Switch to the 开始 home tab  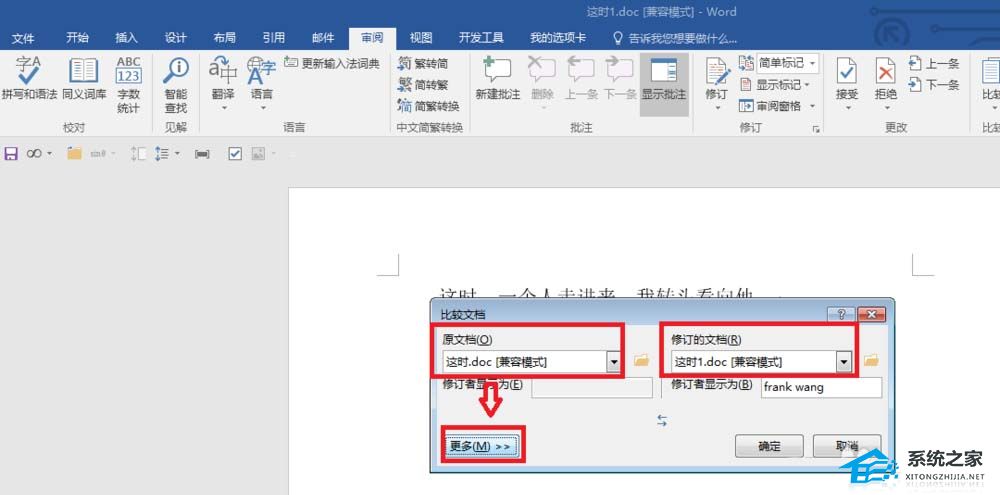pos(77,38)
